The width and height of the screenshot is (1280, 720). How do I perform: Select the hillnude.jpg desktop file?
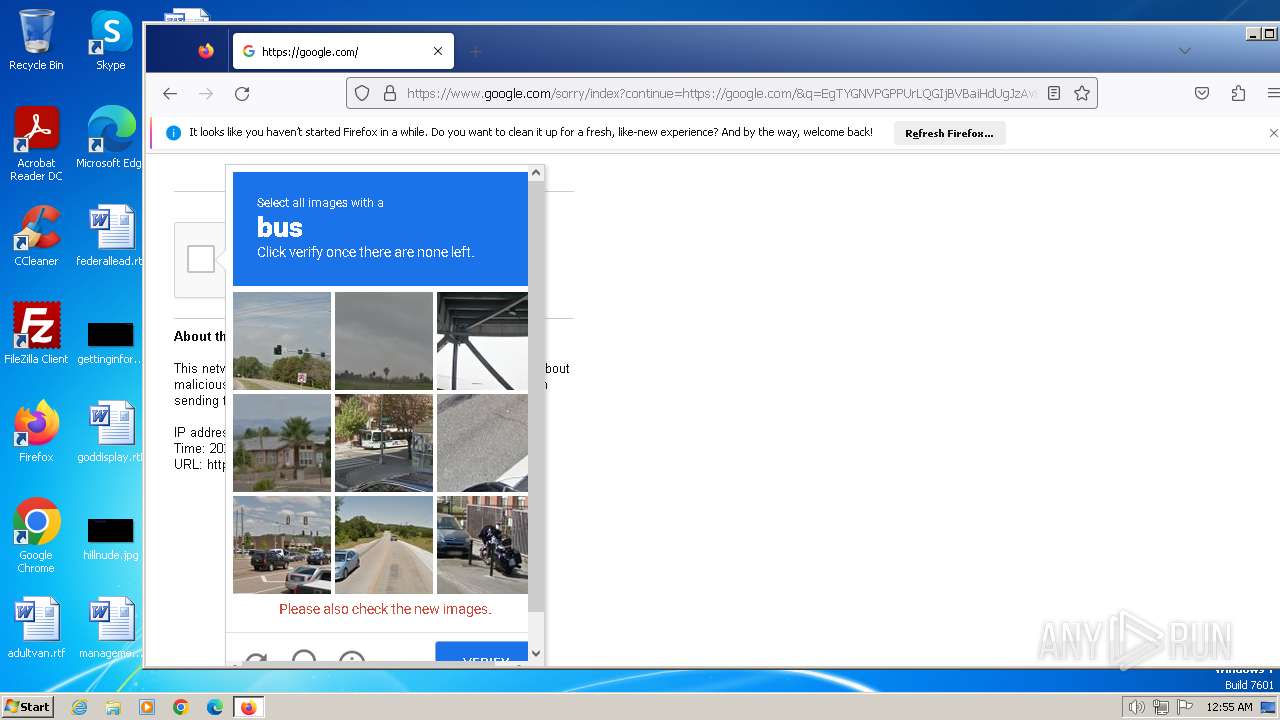click(x=111, y=539)
